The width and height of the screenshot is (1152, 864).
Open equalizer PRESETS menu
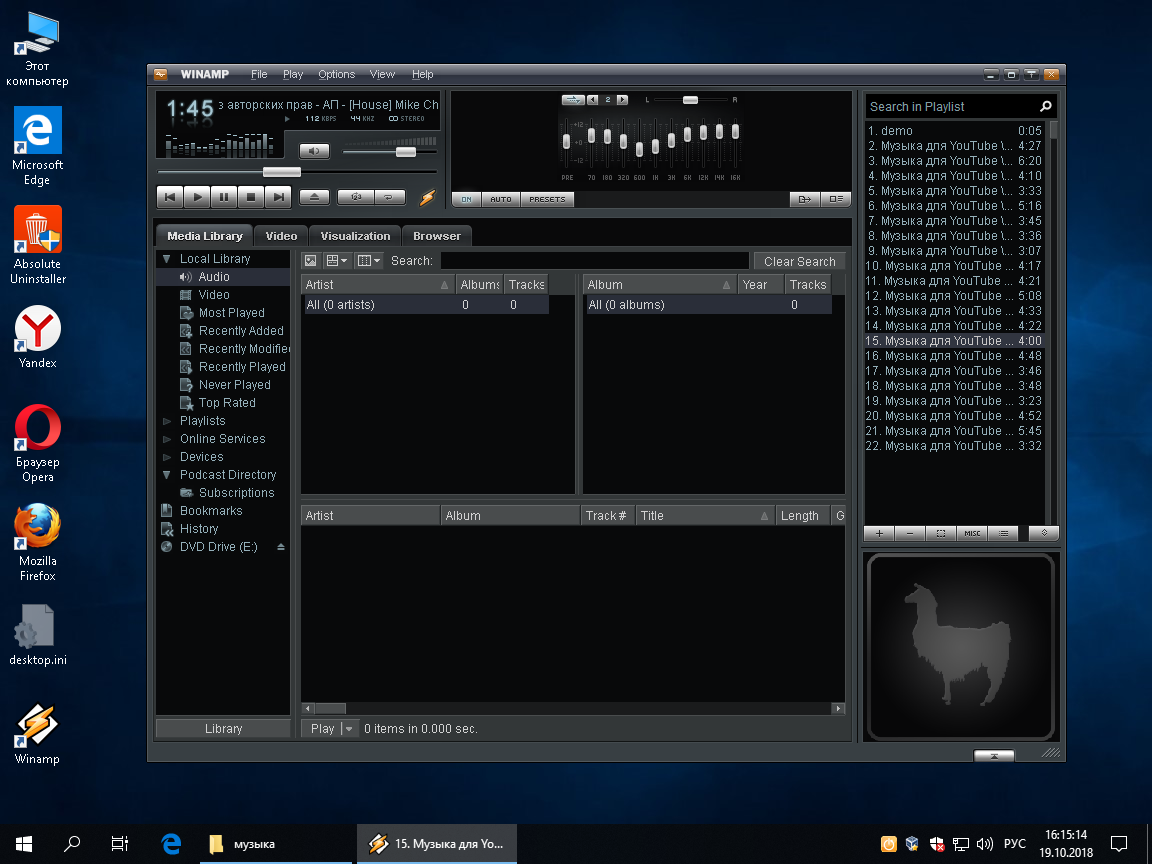pos(547,199)
